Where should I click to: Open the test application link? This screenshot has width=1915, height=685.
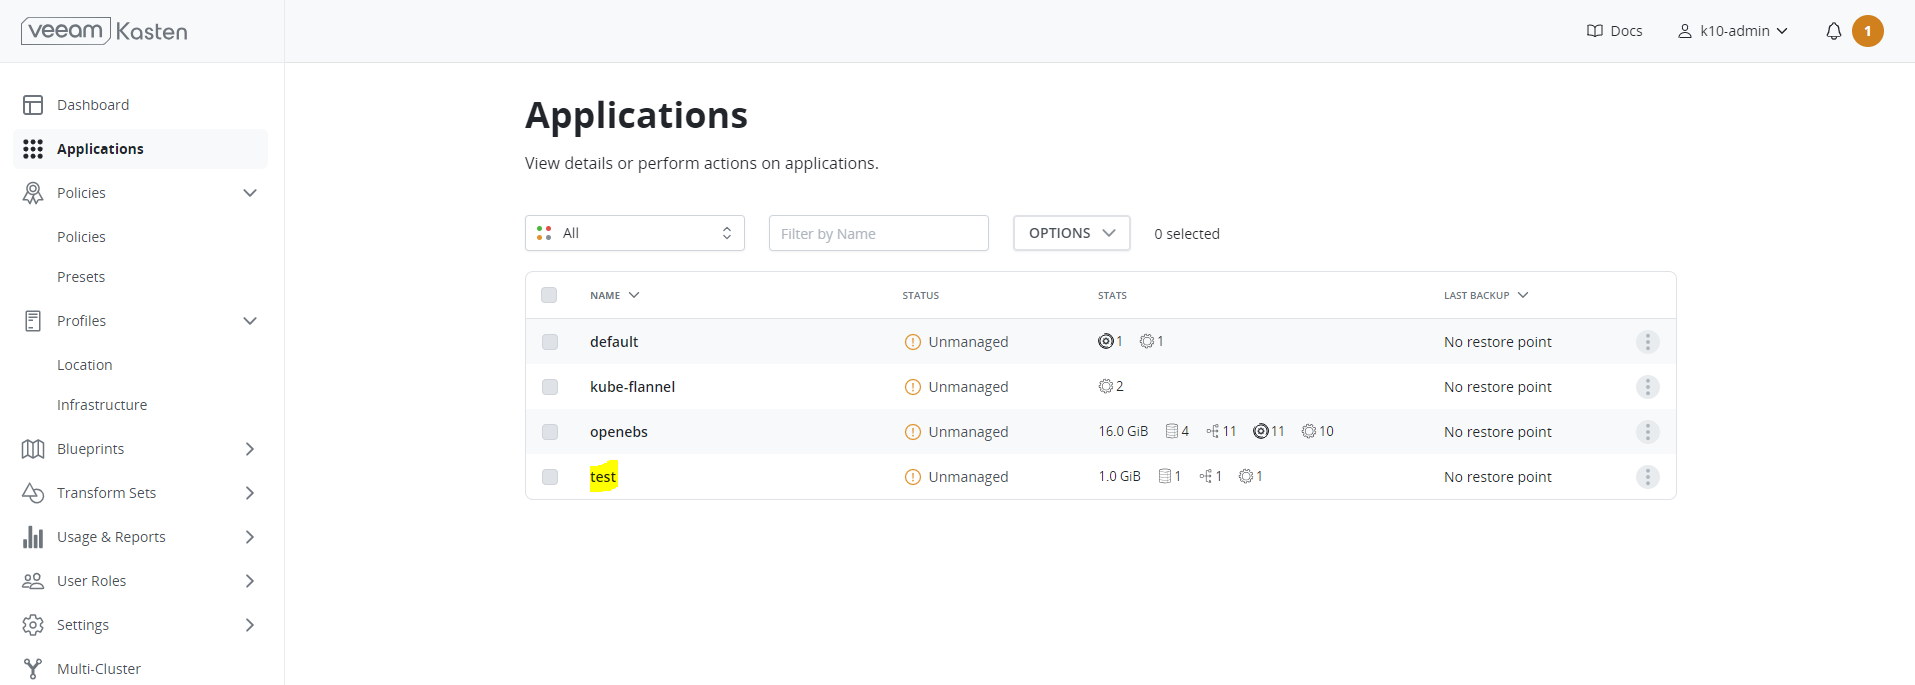(603, 477)
